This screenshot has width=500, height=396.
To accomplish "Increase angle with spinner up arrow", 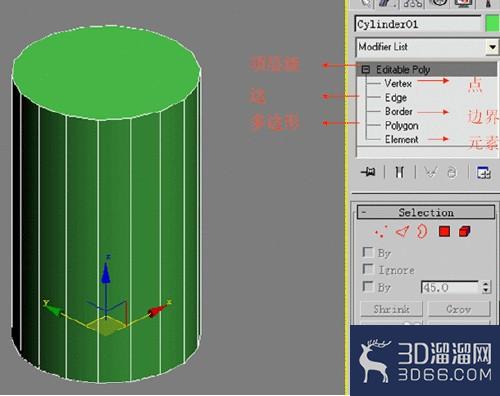I will pos(486,284).
